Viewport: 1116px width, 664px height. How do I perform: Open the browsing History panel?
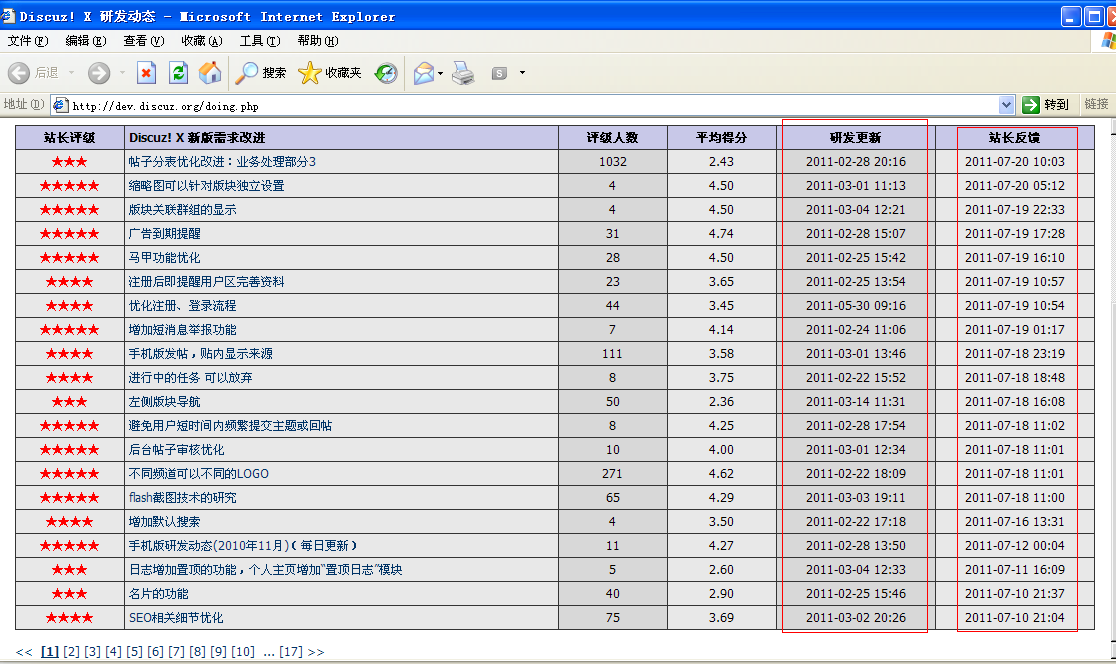[x=386, y=73]
